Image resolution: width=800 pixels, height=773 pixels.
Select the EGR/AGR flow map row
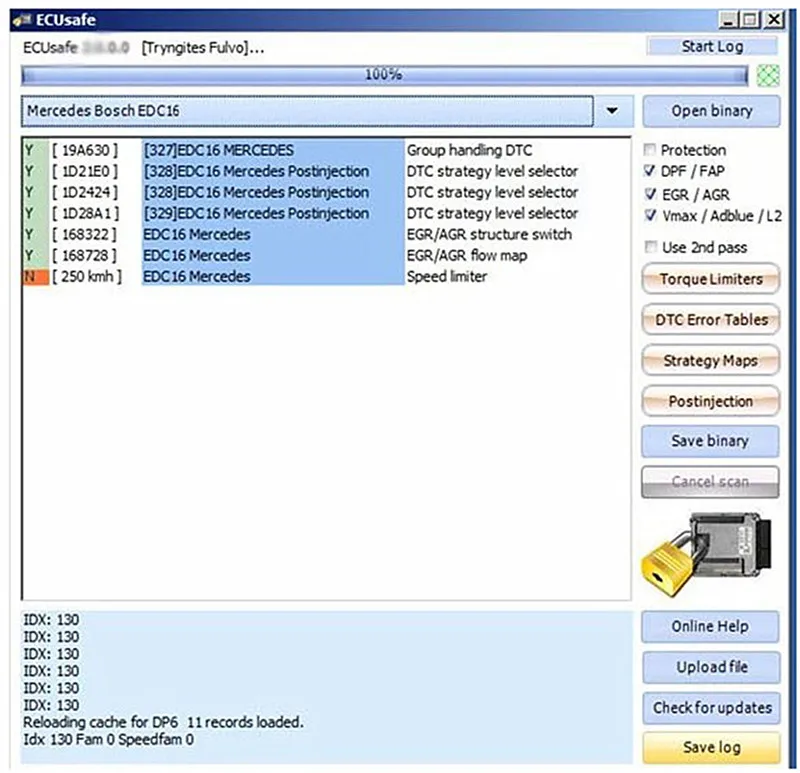click(327, 255)
